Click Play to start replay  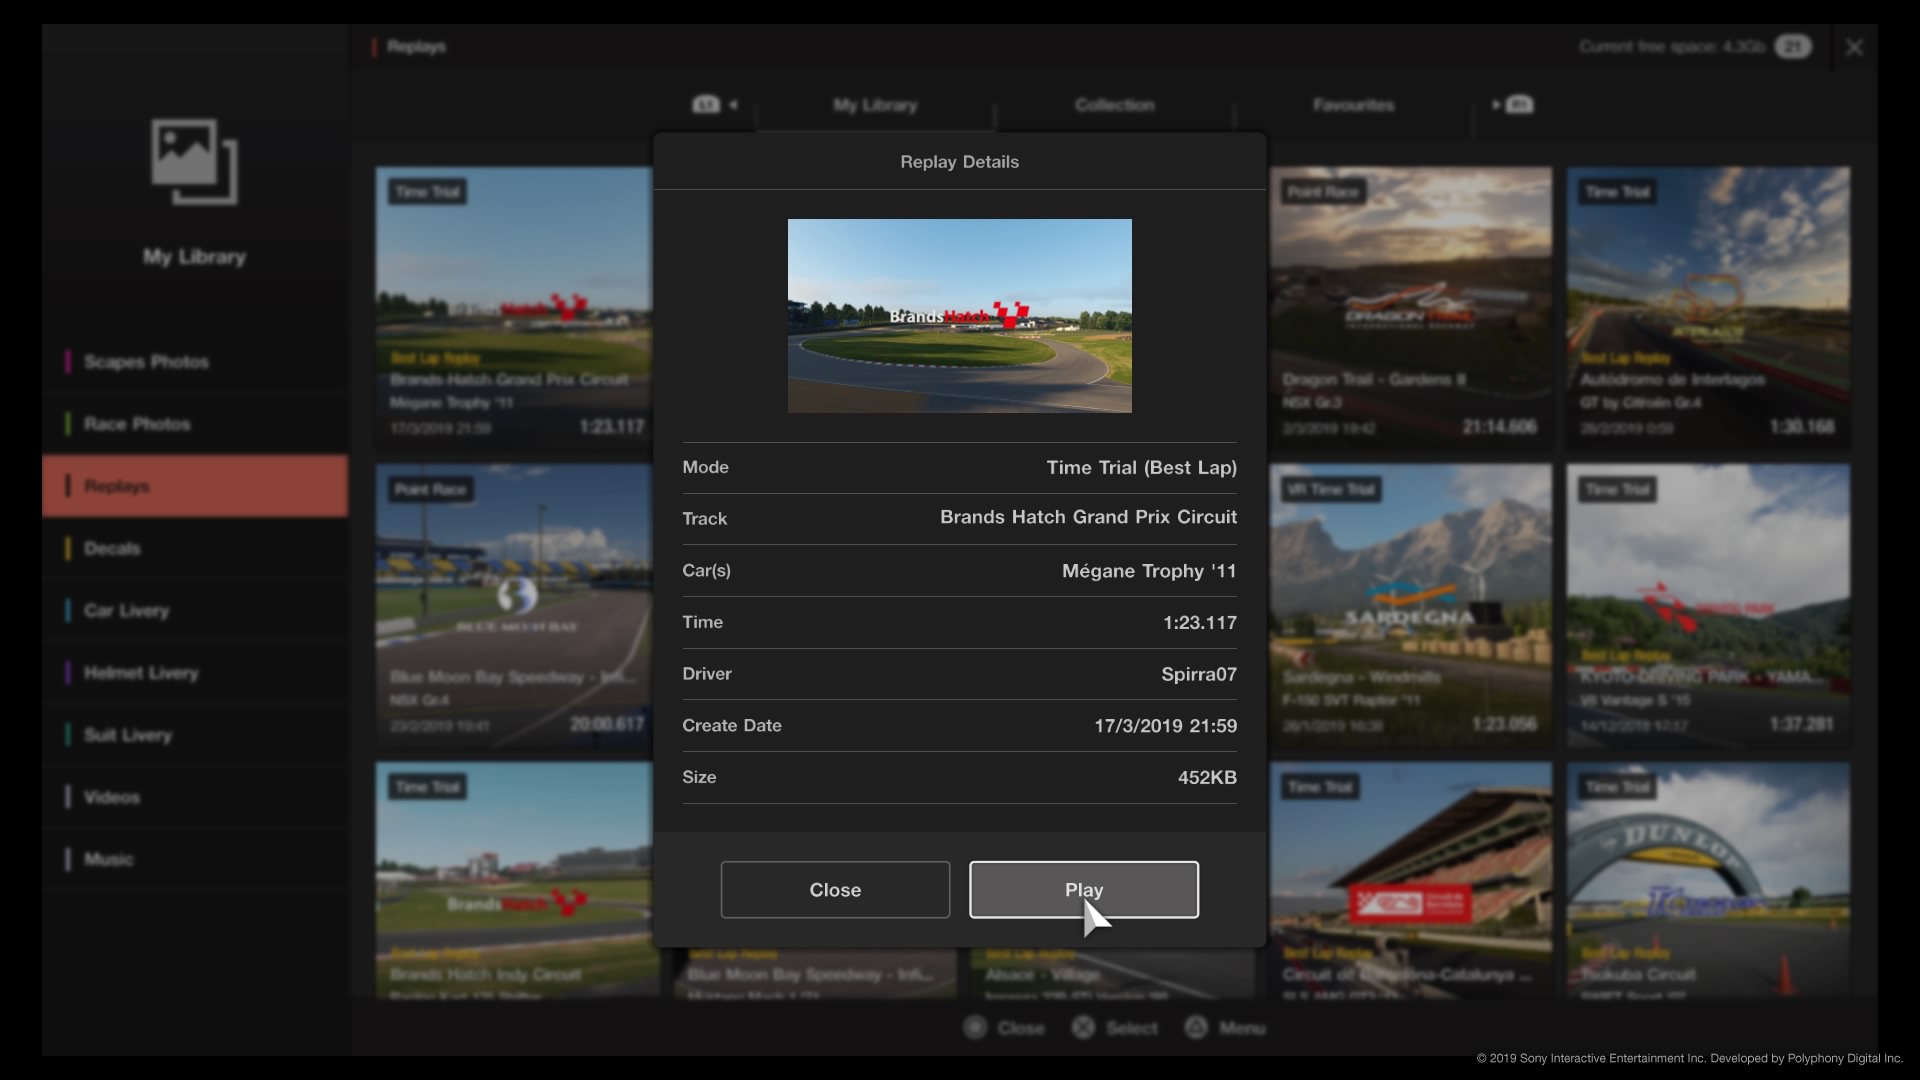point(1084,889)
